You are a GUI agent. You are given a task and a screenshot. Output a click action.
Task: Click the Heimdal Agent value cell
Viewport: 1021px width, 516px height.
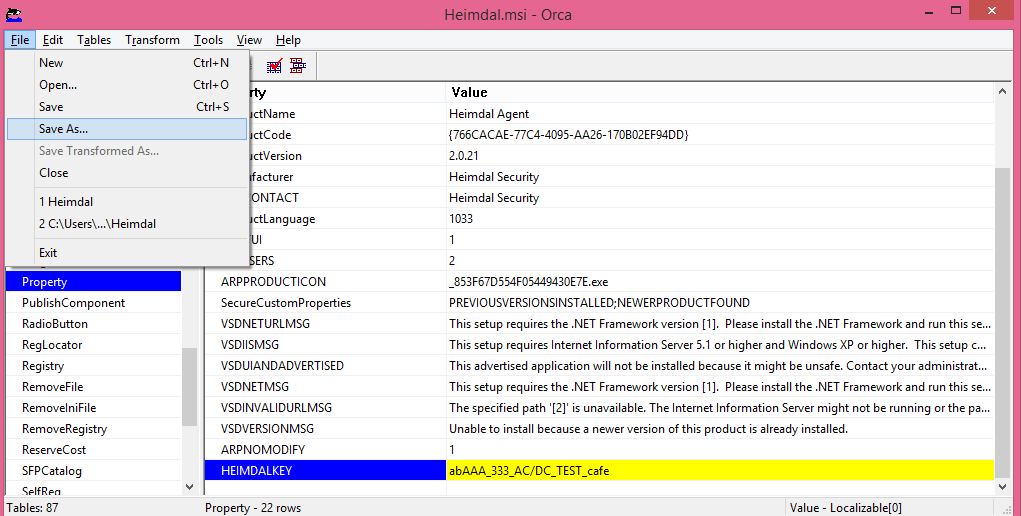pyautogui.click(x=720, y=113)
